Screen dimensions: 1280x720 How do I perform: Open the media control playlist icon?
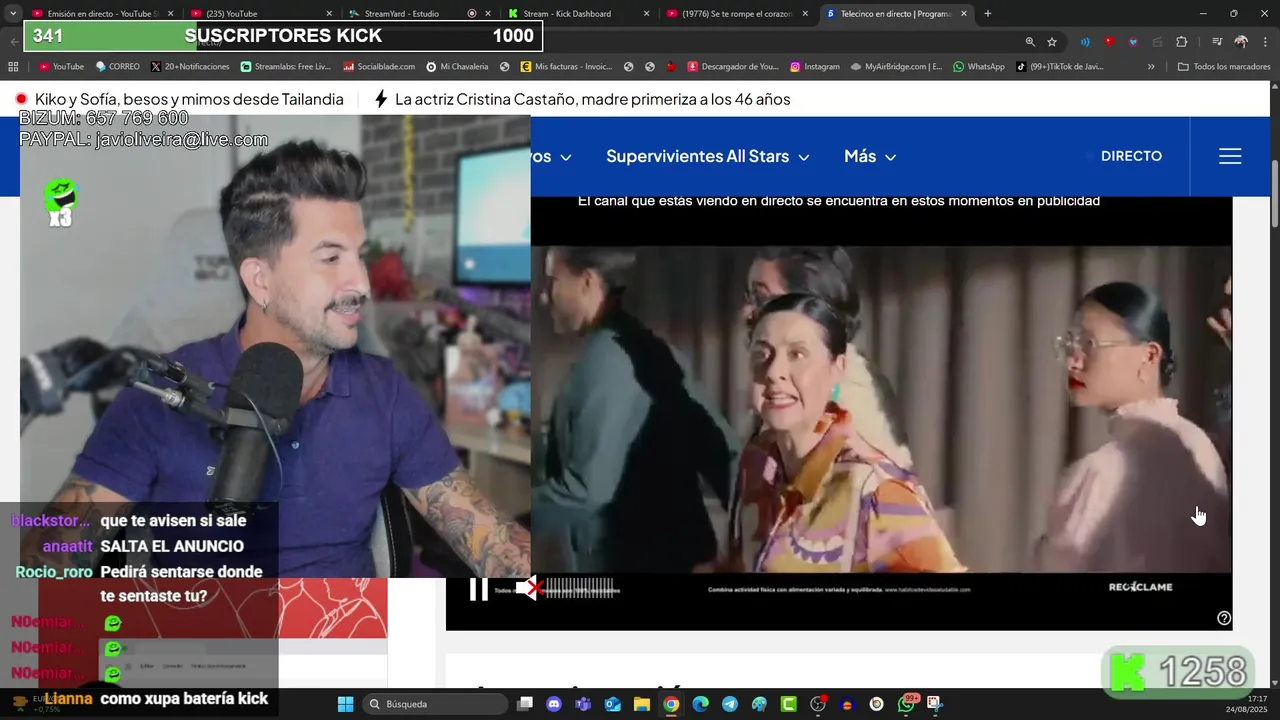point(1217,42)
